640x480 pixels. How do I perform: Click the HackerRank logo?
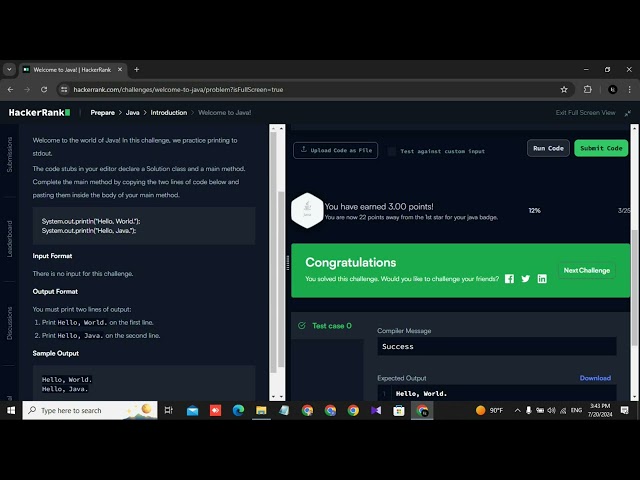(x=39, y=113)
